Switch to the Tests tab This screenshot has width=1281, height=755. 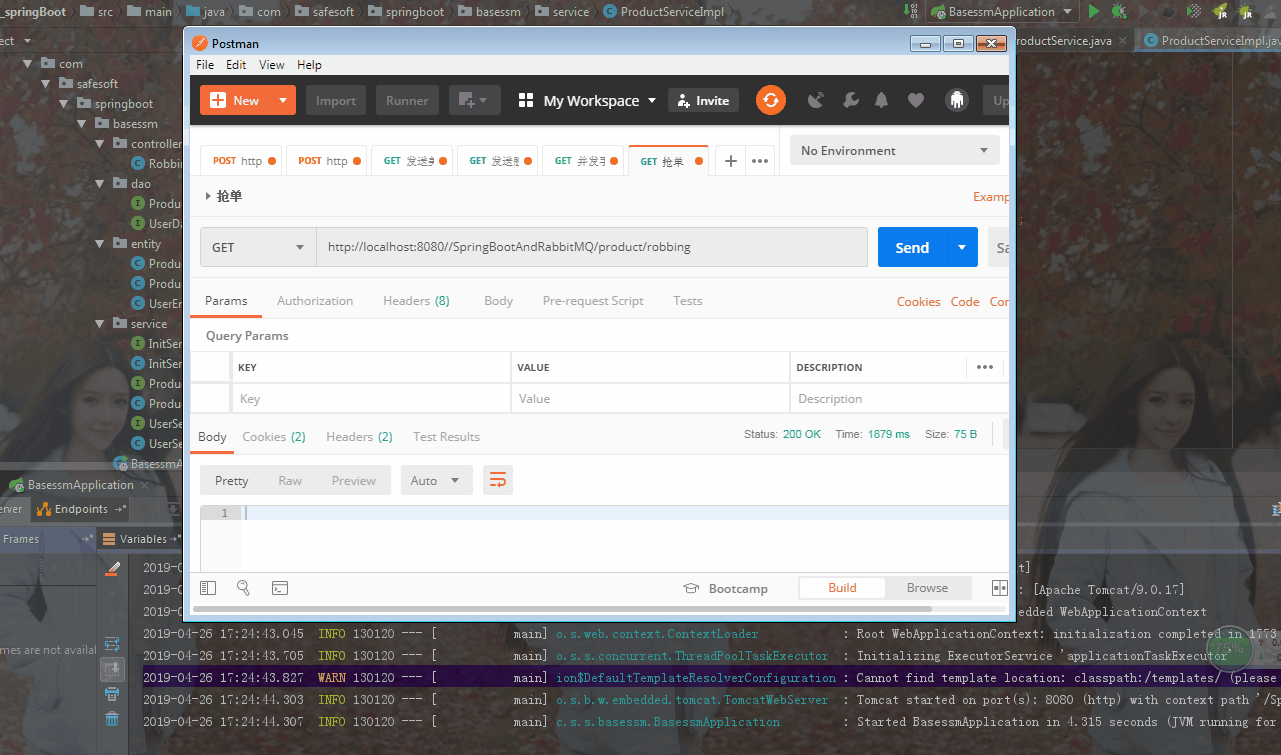point(687,300)
